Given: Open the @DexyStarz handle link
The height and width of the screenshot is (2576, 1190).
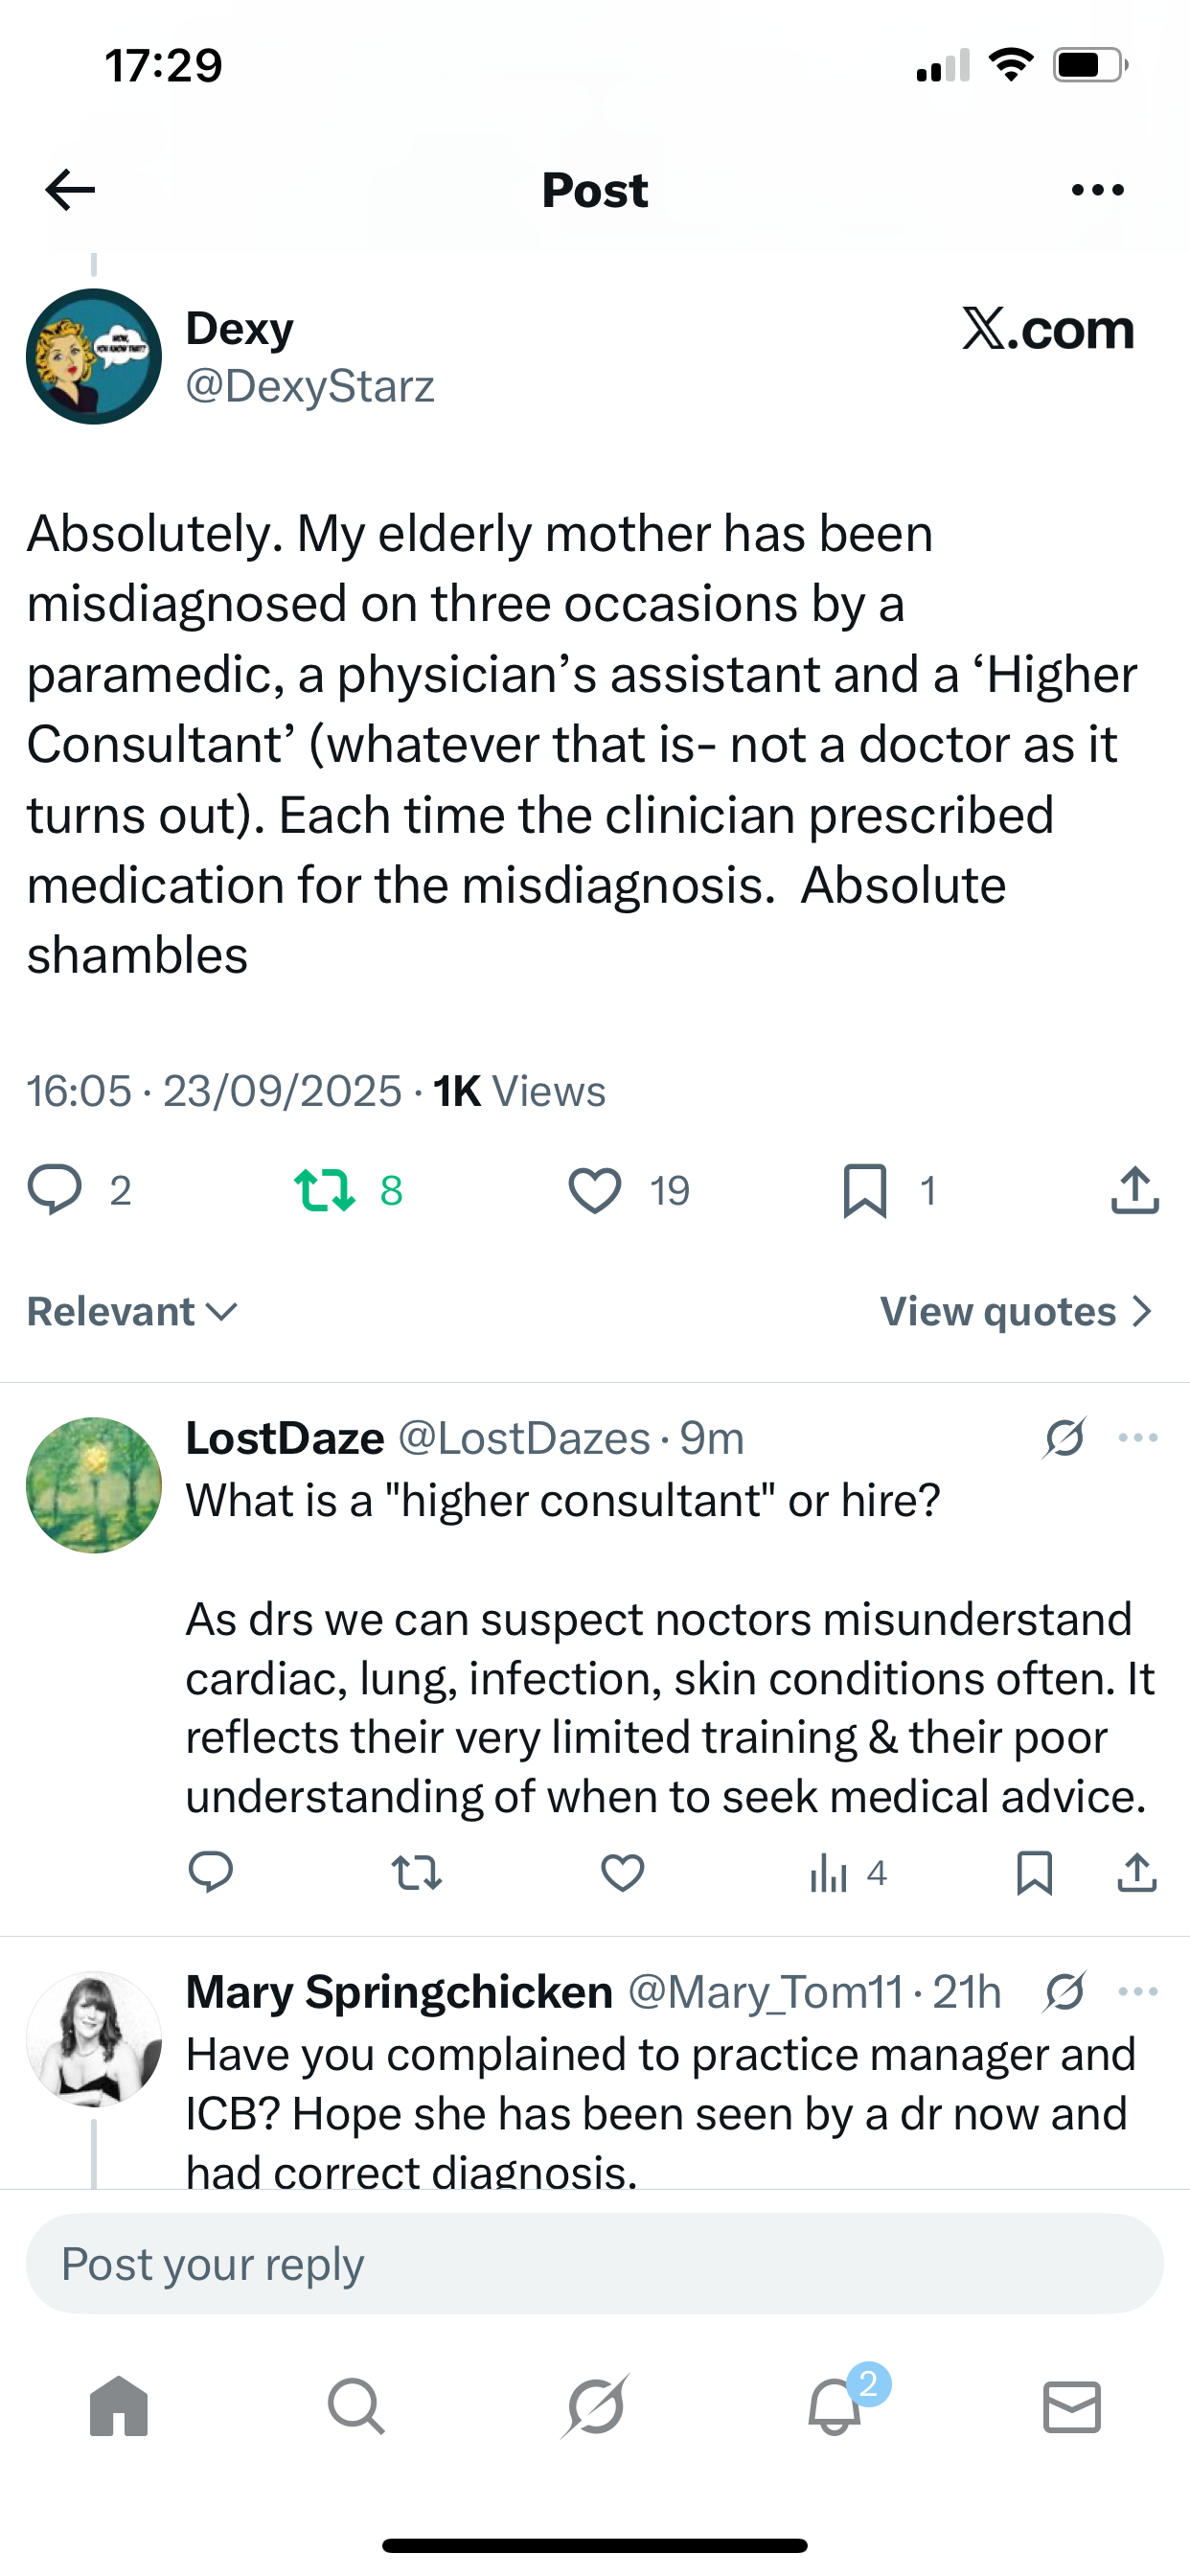Looking at the screenshot, I should 310,386.
